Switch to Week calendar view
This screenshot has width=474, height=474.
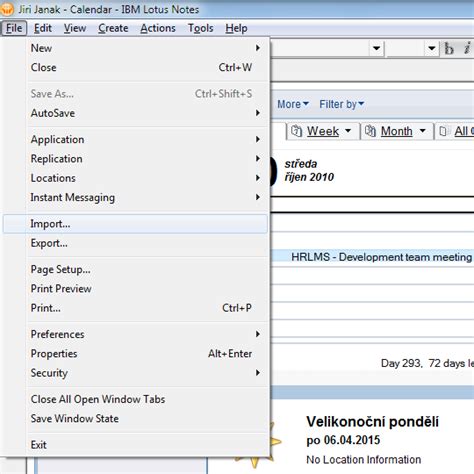tap(323, 131)
